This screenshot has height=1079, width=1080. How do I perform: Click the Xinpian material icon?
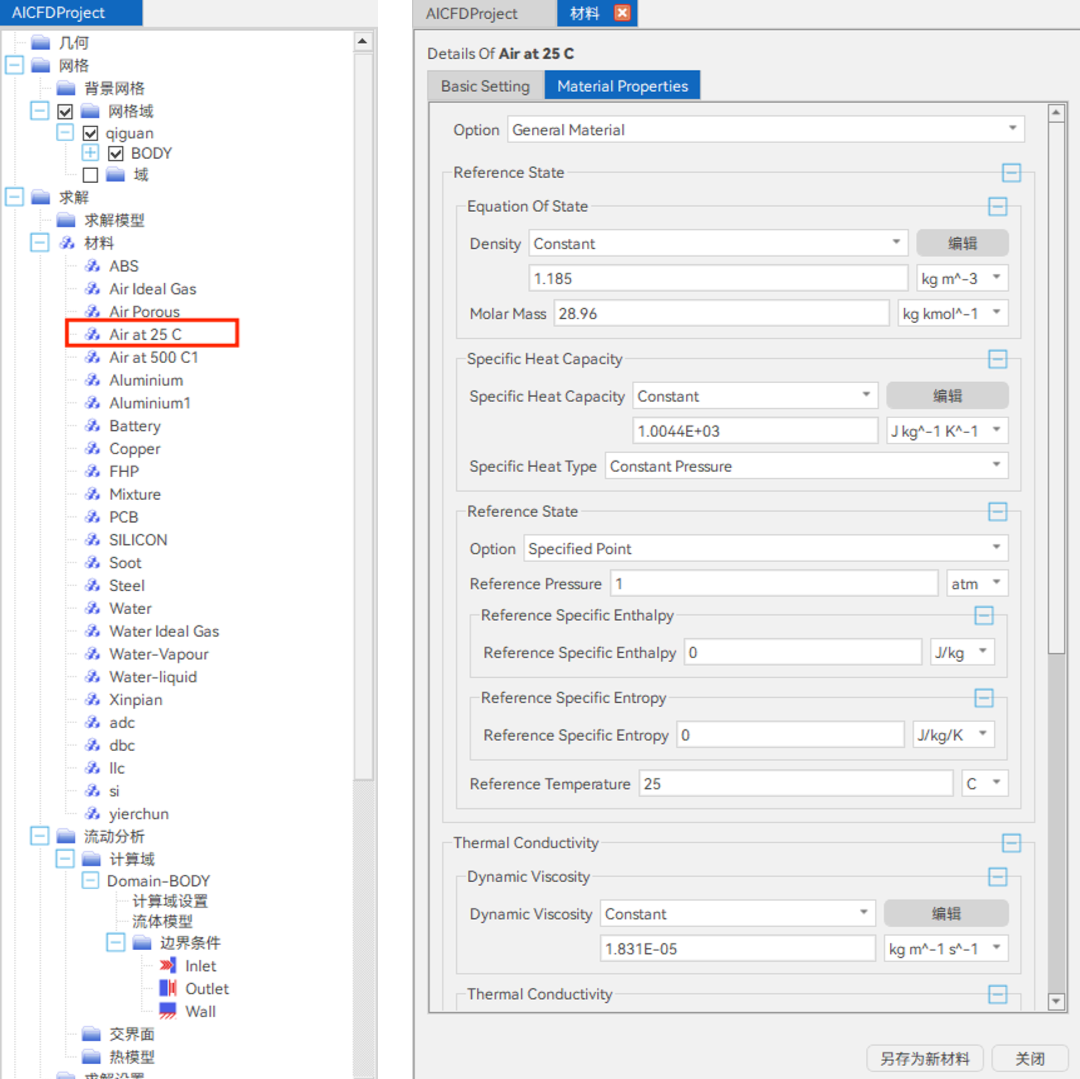tap(92, 700)
